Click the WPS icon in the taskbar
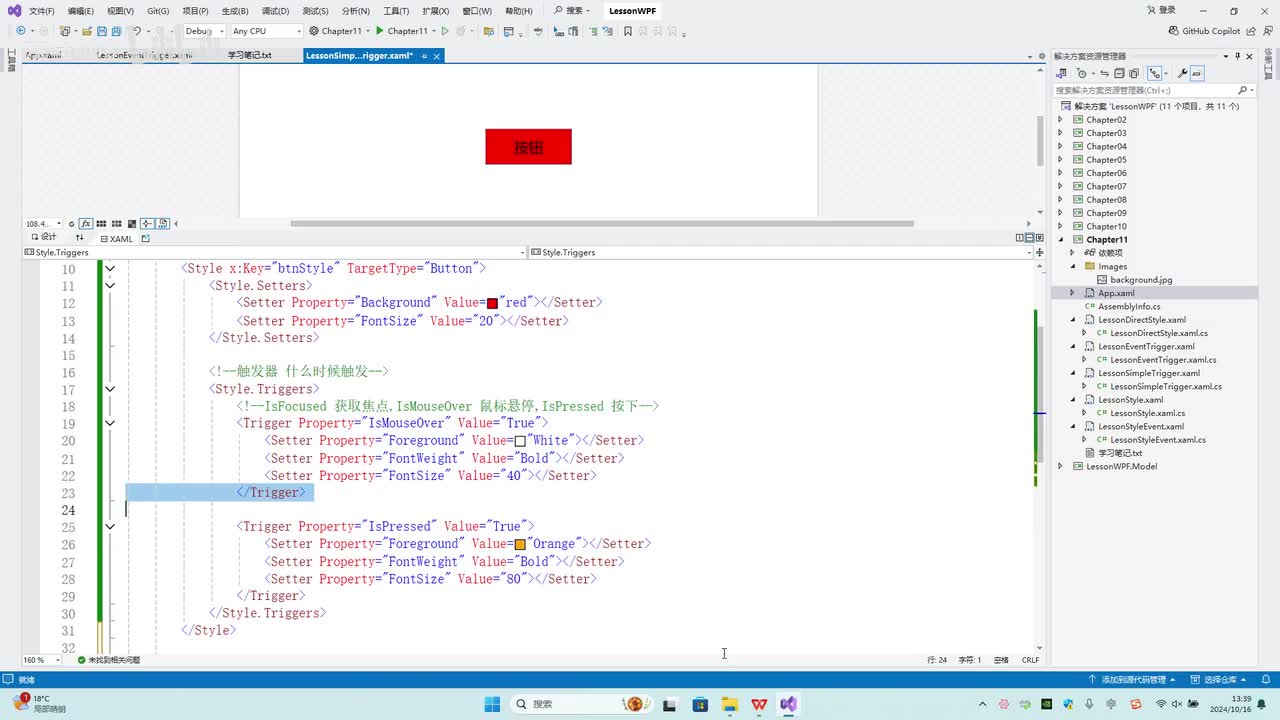1280x720 pixels. [x=759, y=704]
